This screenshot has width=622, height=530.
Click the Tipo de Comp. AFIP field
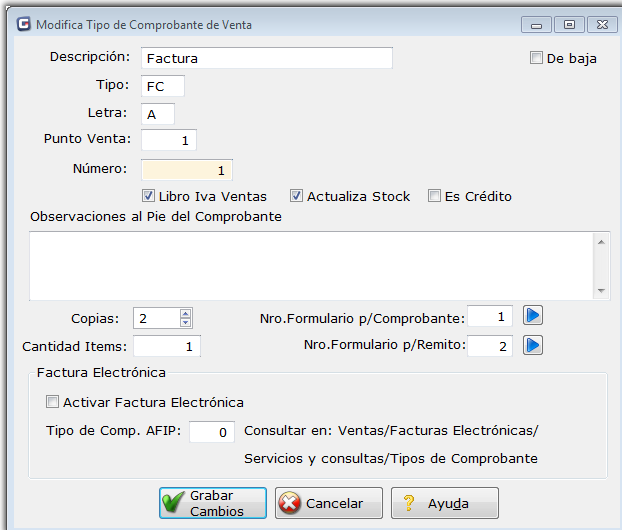[212, 432]
